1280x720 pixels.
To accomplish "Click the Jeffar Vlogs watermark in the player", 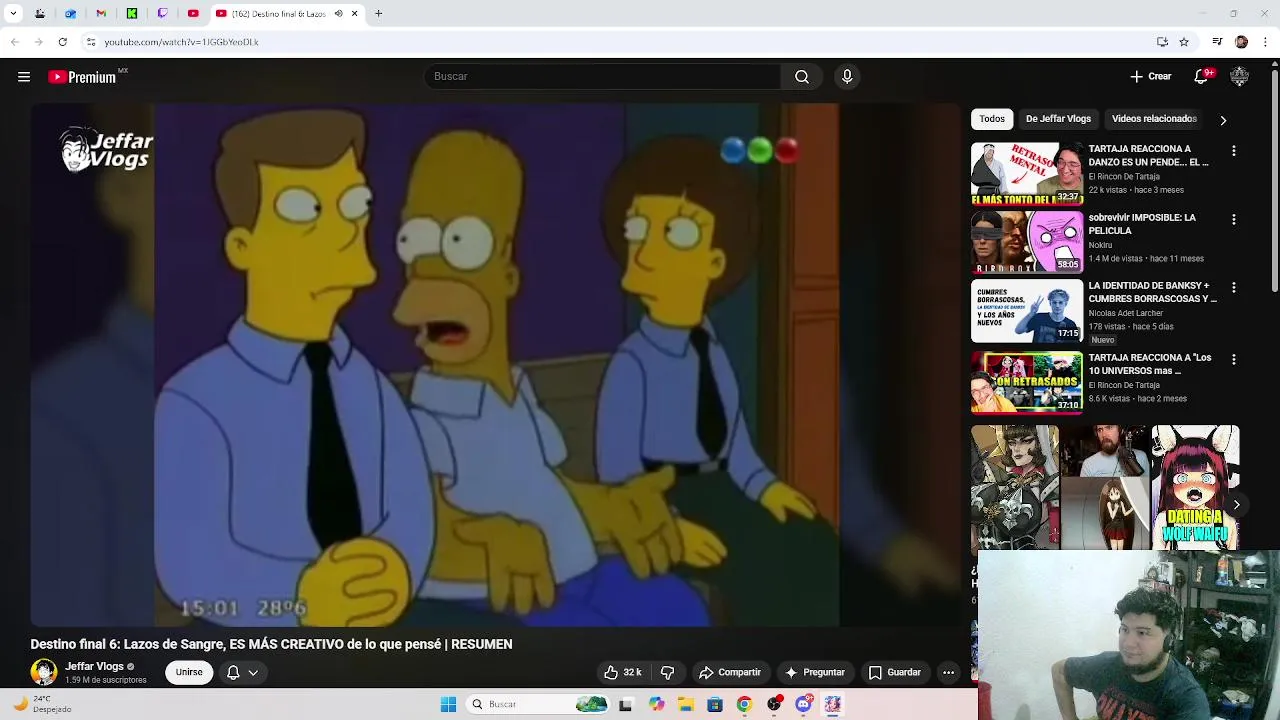I will tap(106, 152).
